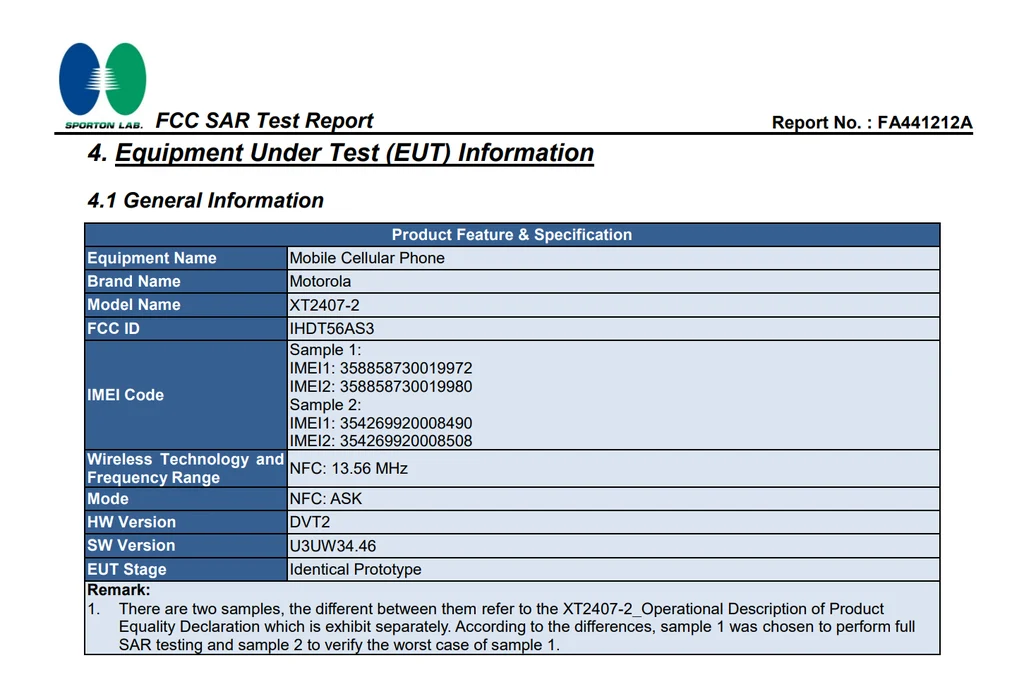Click the remark line starting 'There are two samples'
The image size is (1024, 682).
(502, 609)
